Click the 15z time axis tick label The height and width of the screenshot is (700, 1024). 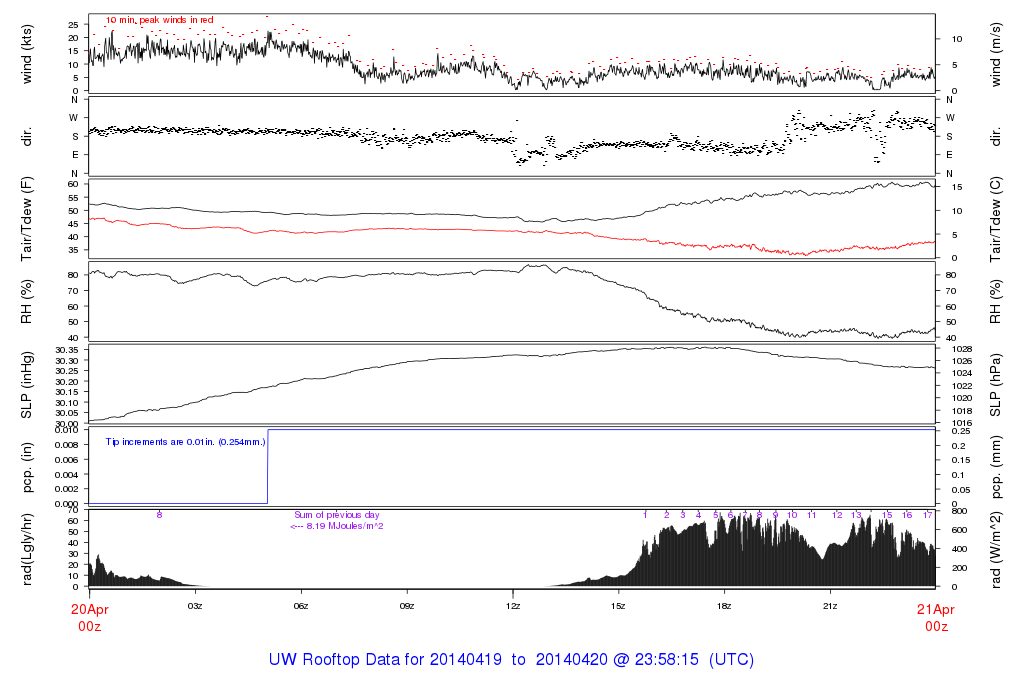pyautogui.click(x=618, y=606)
